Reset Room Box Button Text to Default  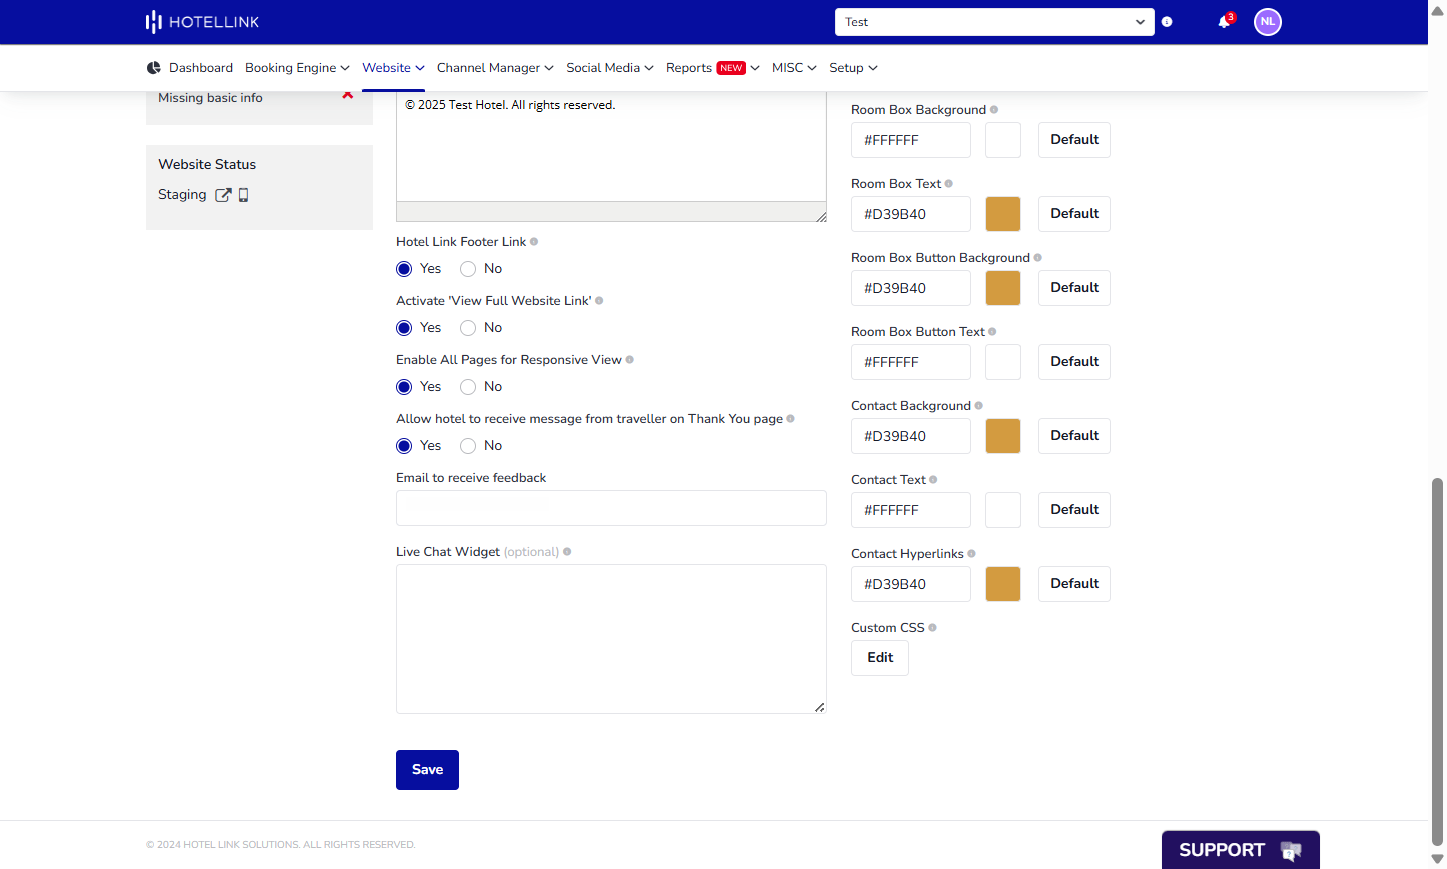point(1074,362)
